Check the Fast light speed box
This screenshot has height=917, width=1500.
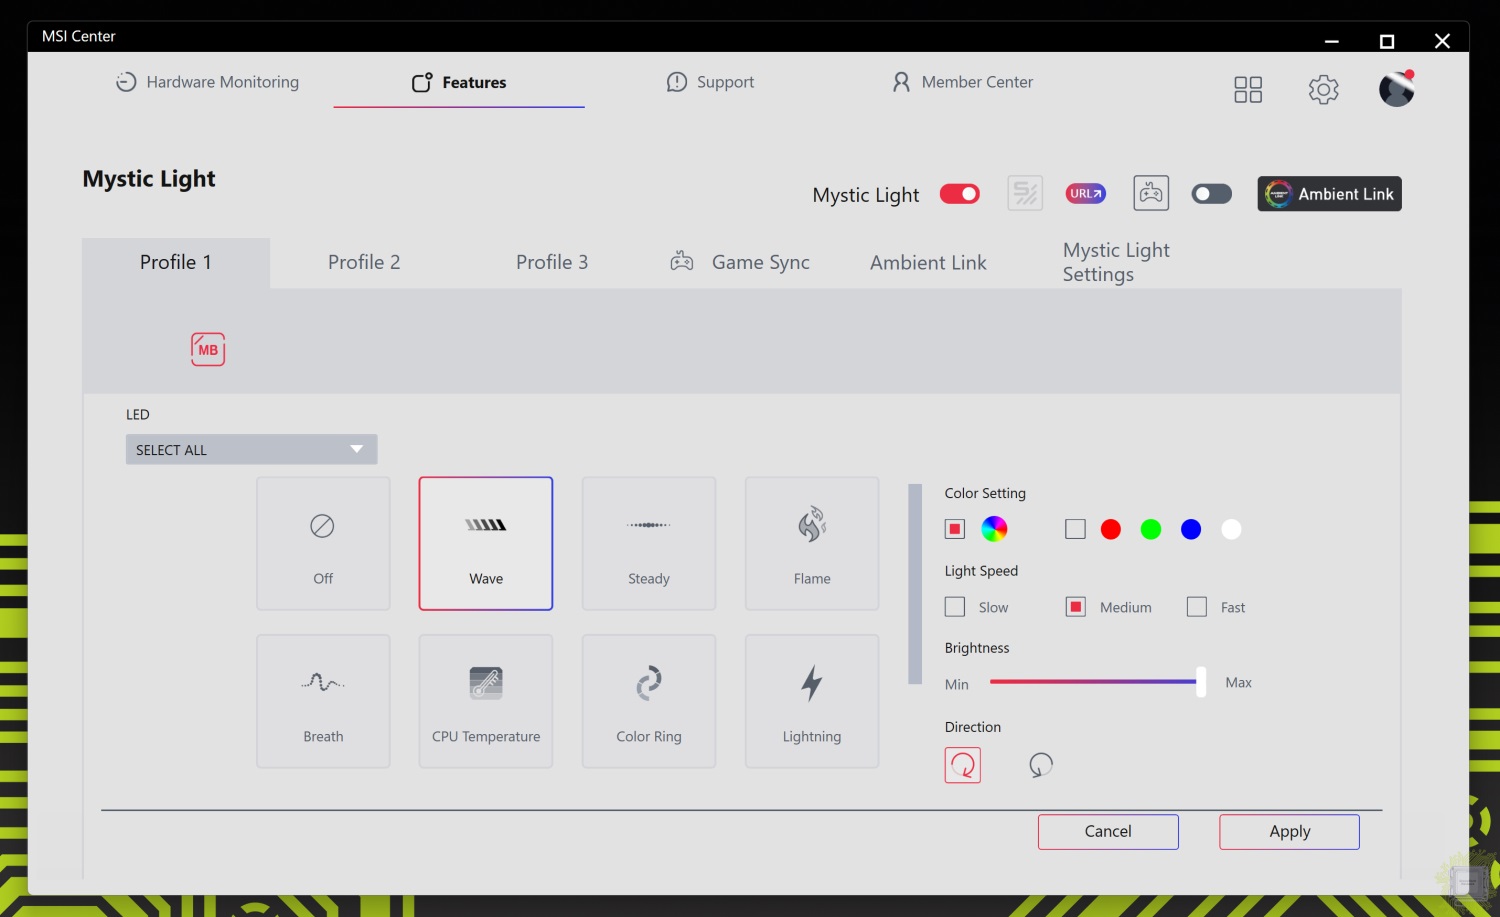[x=1196, y=607]
